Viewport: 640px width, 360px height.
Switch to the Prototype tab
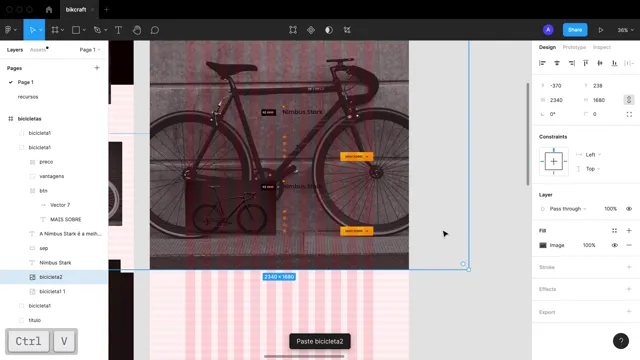tap(574, 47)
